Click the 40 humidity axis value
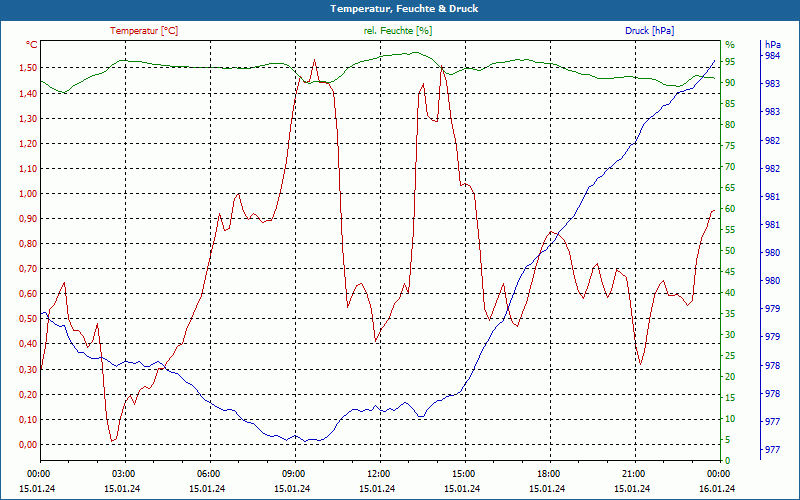This screenshot has width=800, height=500. (x=730, y=293)
